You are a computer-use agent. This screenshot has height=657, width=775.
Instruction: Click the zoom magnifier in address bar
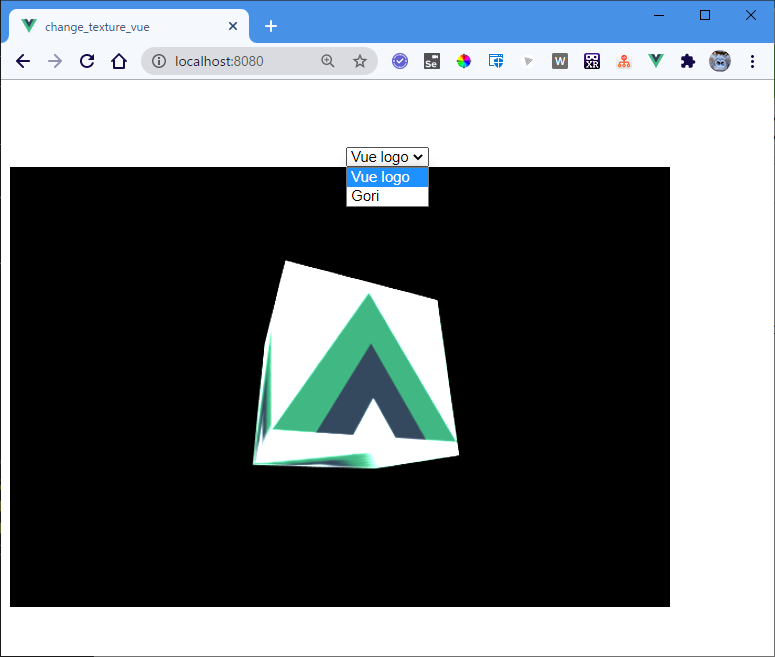[328, 61]
